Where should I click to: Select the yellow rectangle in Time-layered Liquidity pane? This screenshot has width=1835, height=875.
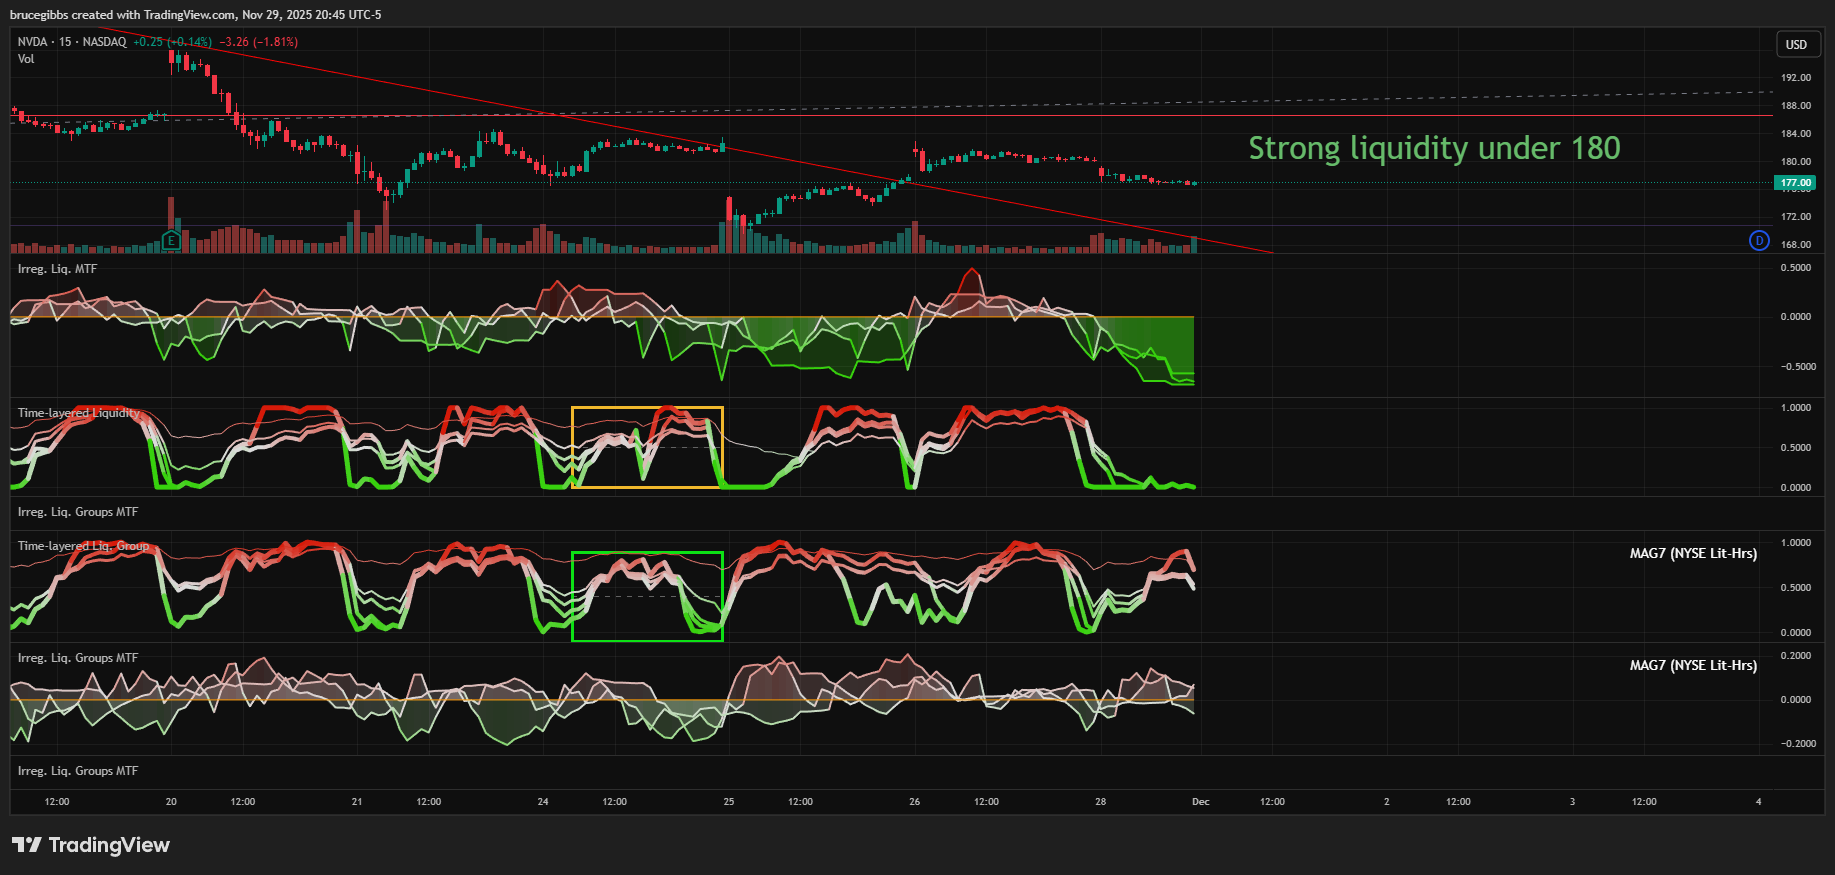[647, 408]
